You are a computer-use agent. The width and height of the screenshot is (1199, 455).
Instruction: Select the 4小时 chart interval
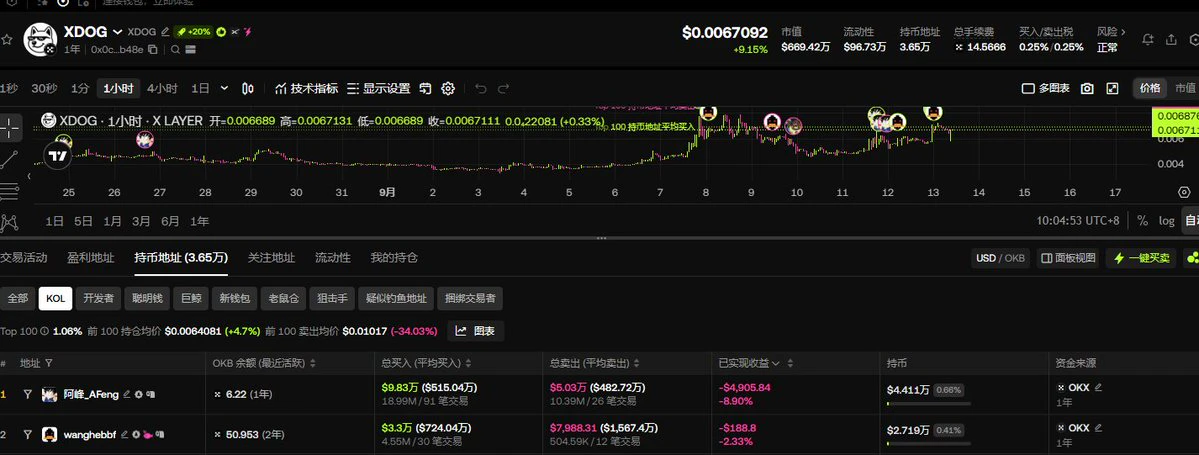(x=162, y=89)
